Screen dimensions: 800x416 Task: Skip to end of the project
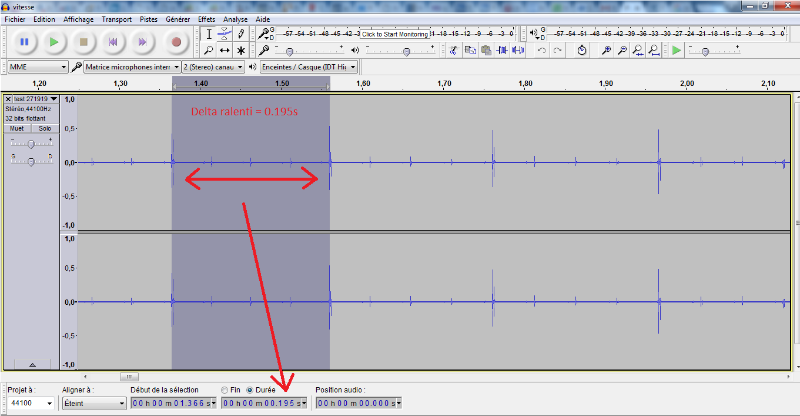pos(143,42)
